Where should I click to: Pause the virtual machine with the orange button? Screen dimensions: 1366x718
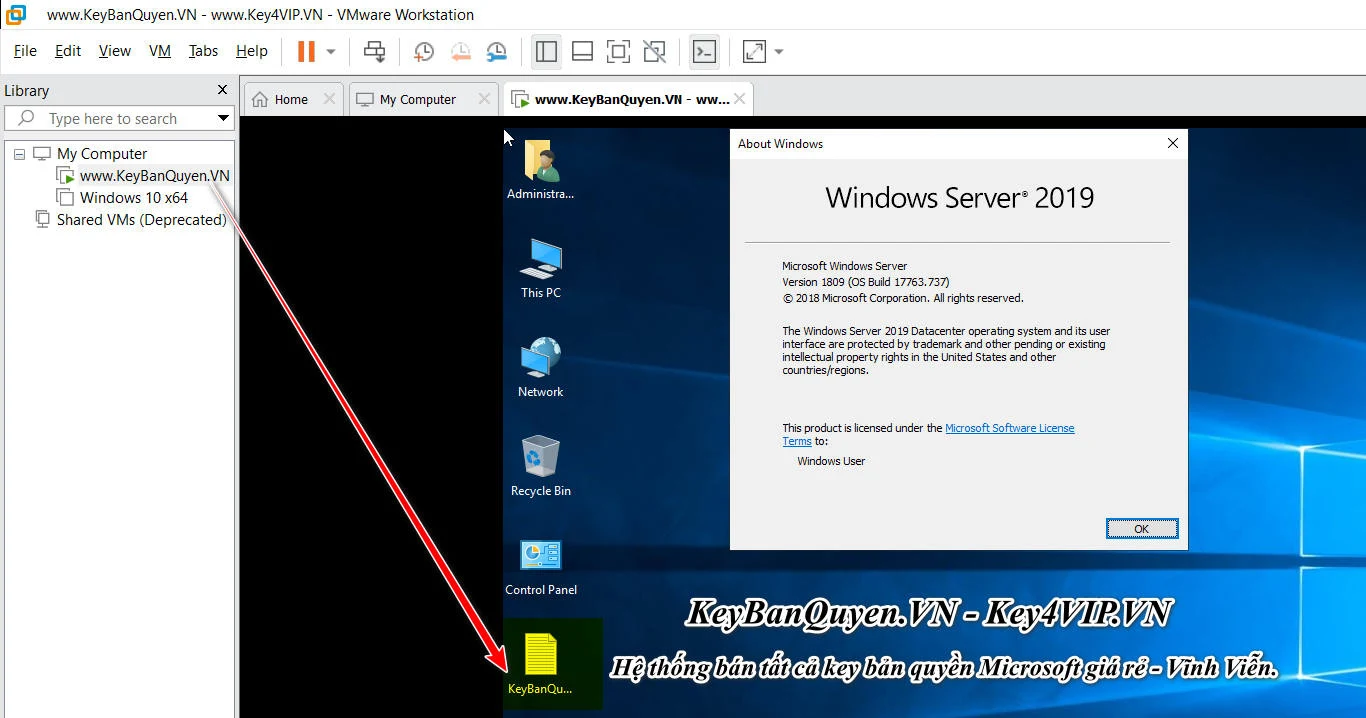[306, 51]
